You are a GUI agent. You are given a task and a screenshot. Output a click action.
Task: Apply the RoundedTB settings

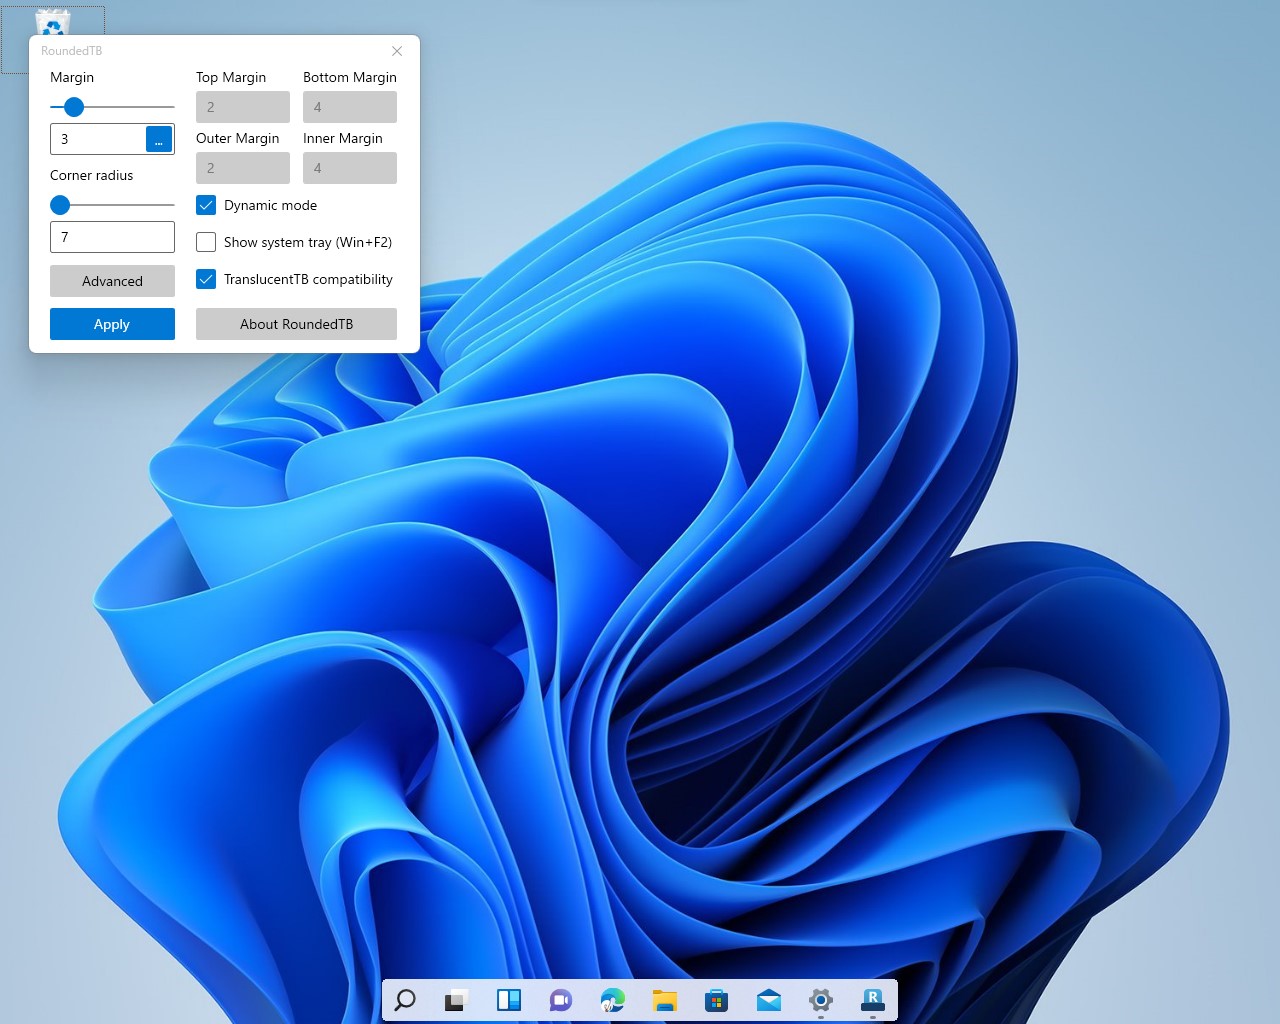pyautogui.click(x=112, y=324)
